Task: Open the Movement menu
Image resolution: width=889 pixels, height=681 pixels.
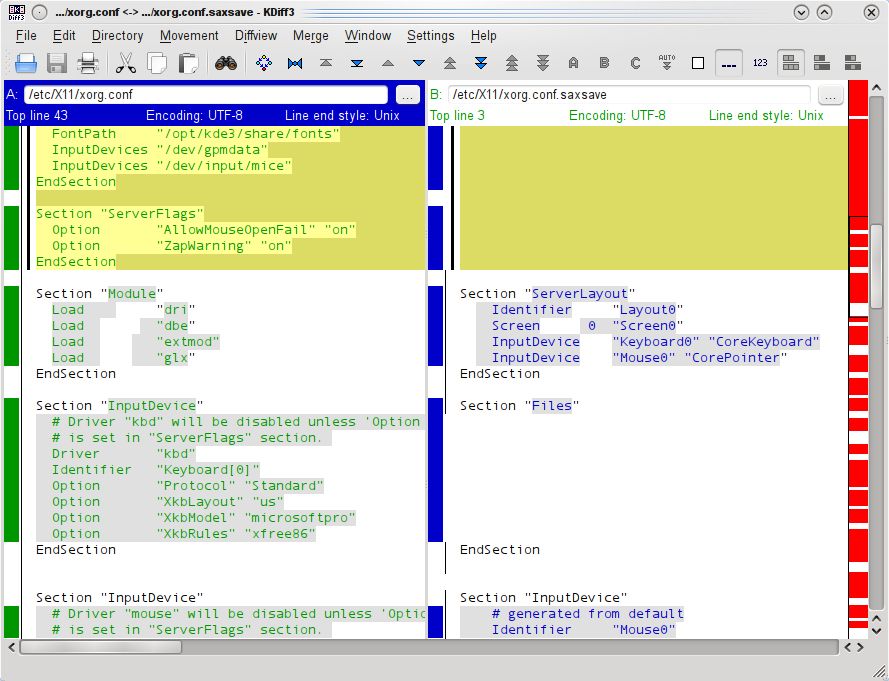Action: 189,35
